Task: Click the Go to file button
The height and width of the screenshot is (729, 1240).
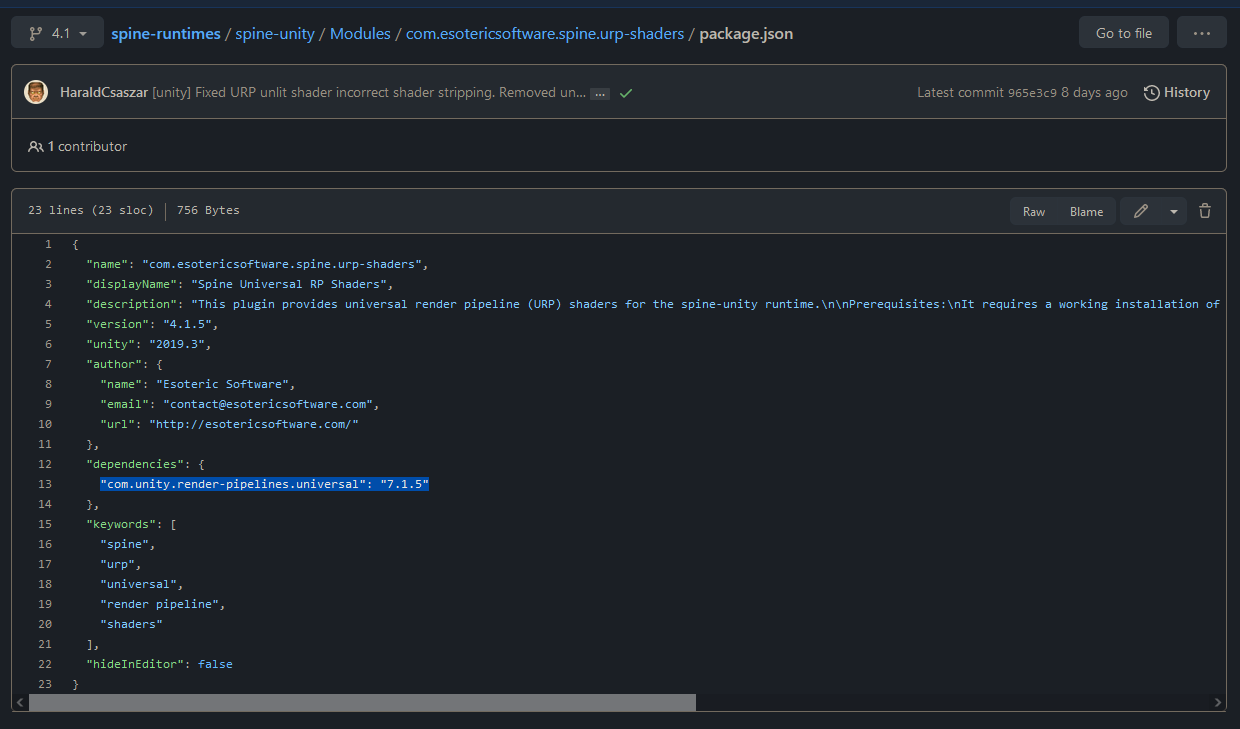Action: pos(1124,33)
